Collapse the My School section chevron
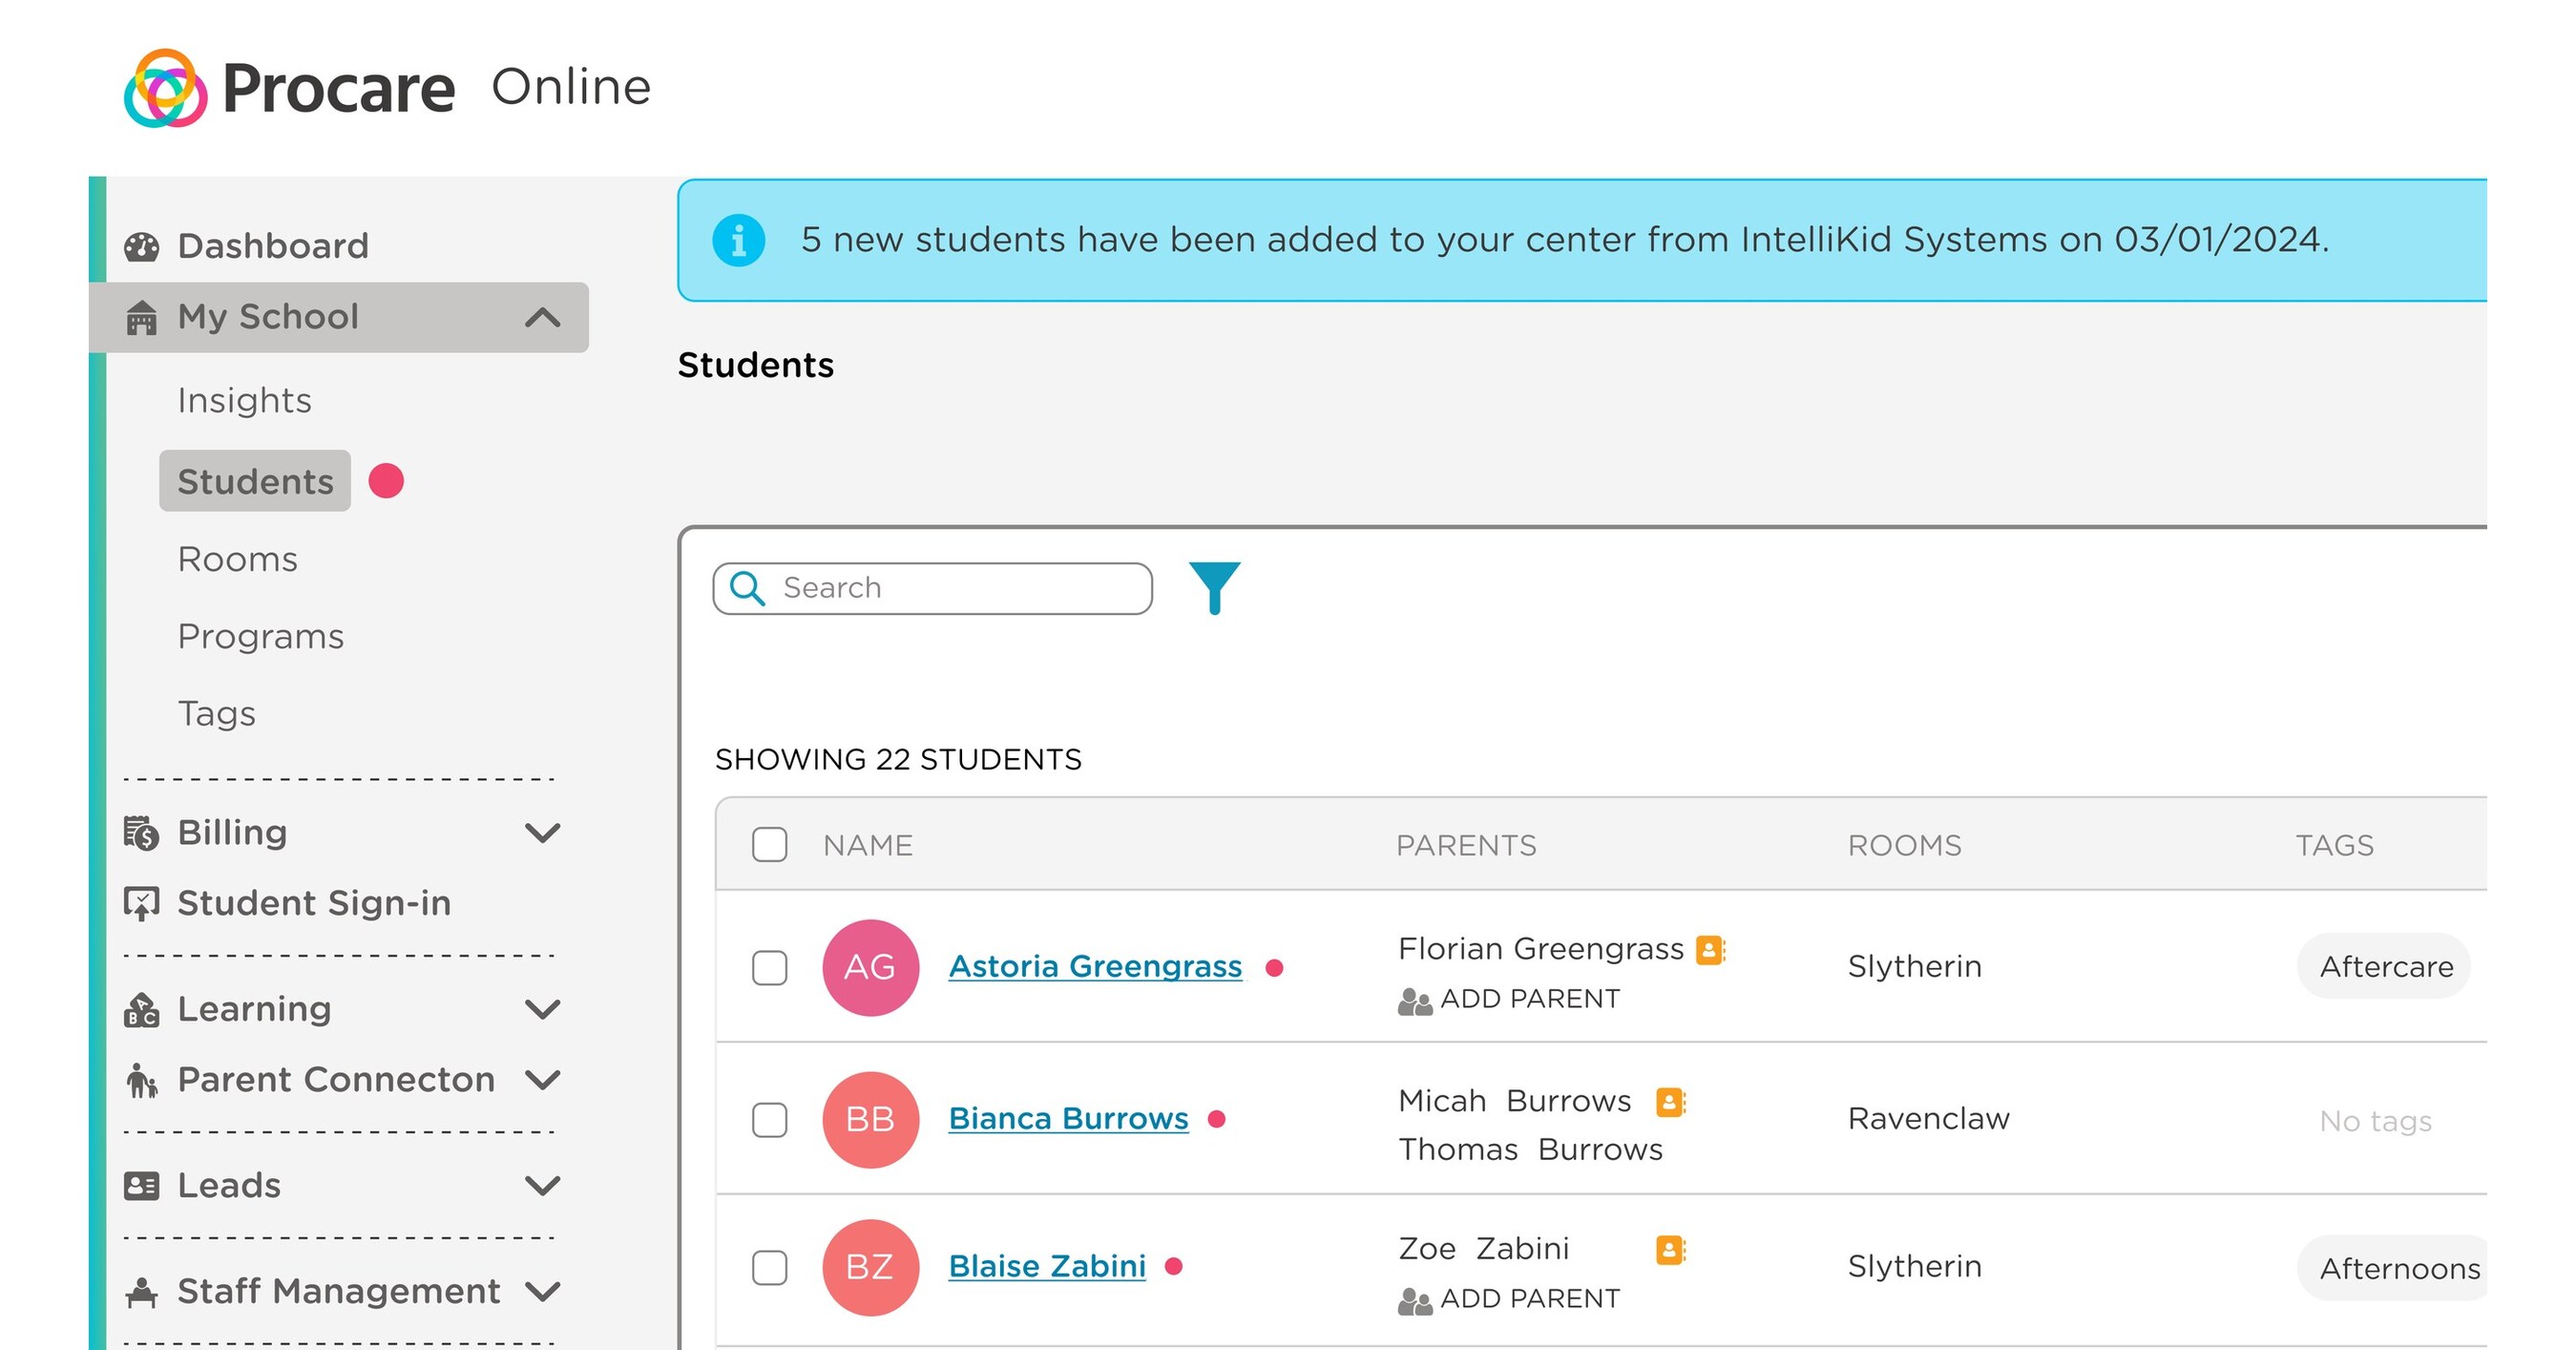 pyautogui.click(x=542, y=318)
